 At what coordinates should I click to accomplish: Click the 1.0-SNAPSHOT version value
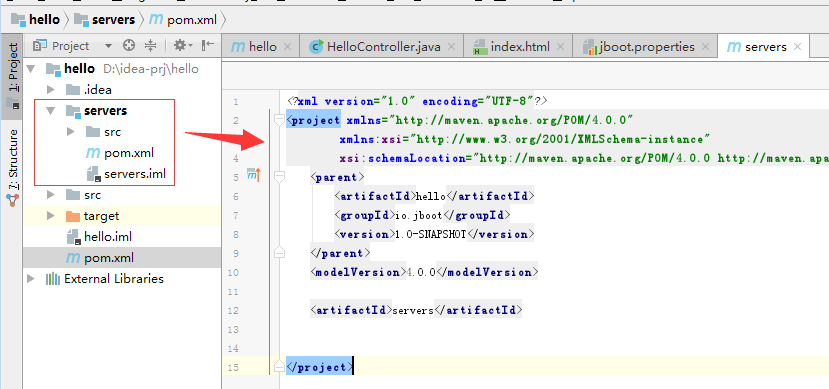tap(430, 234)
